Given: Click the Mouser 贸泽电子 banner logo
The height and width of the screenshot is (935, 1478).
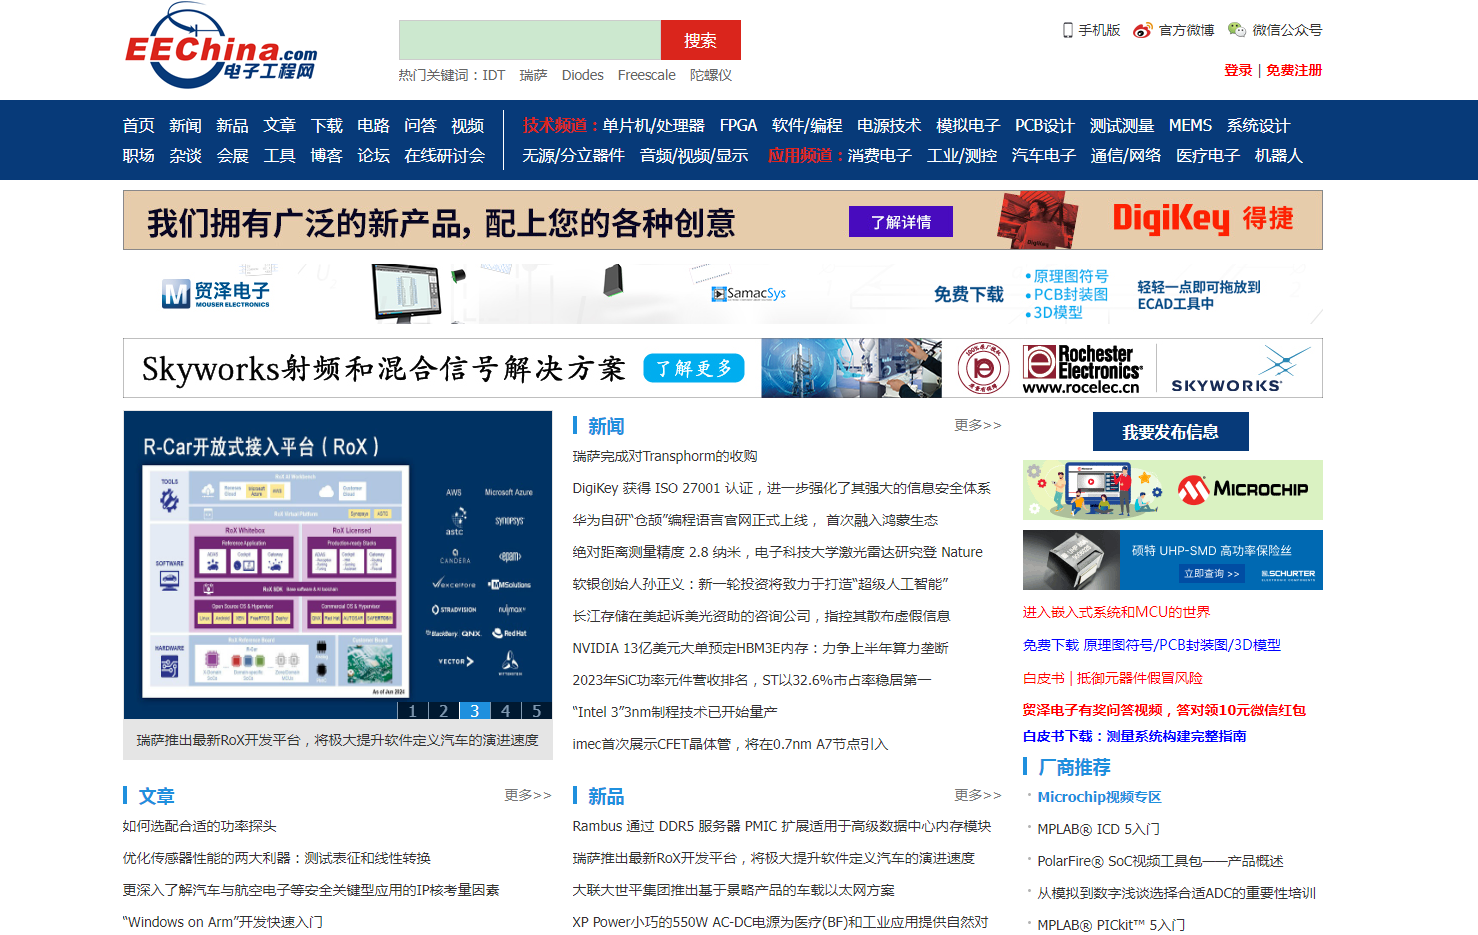Looking at the screenshot, I should point(216,293).
